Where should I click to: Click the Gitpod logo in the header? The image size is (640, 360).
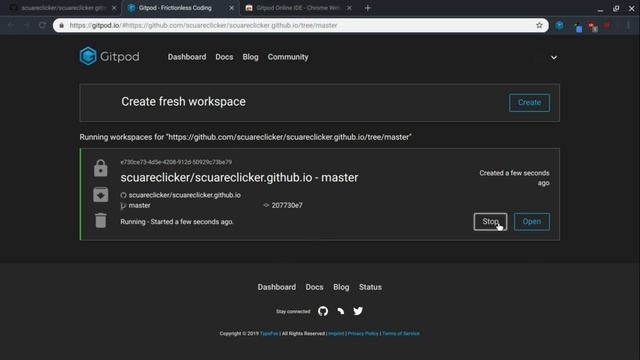pos(109,56)
